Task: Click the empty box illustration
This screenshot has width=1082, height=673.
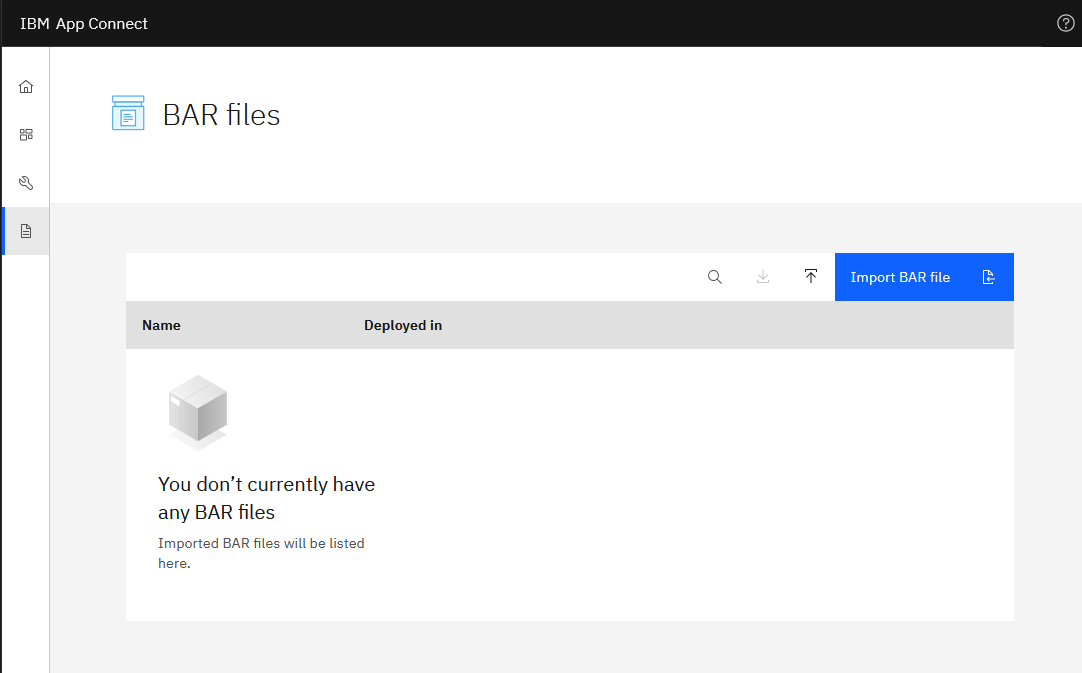Action: click(198, 412)
